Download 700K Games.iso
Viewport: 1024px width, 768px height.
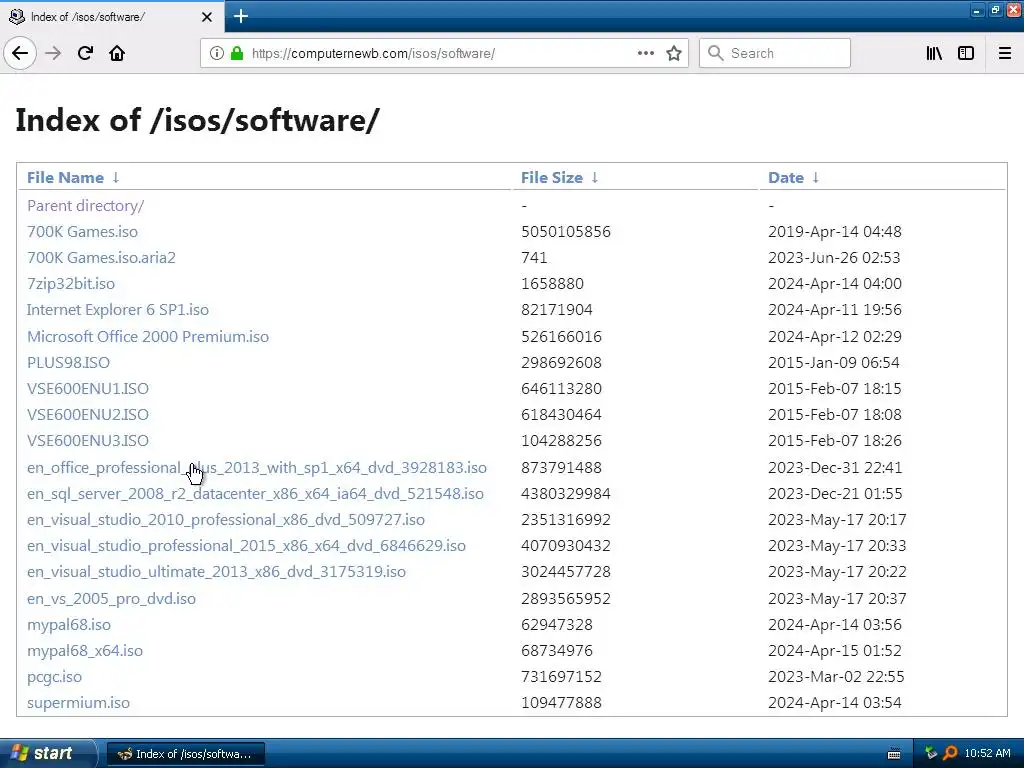click(82, 232)
